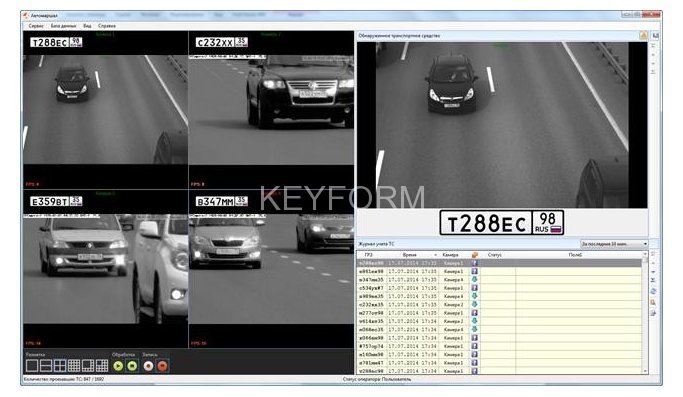Select the single-camera layout icon
The image size is (683, 397).
(x=32, y=366)
